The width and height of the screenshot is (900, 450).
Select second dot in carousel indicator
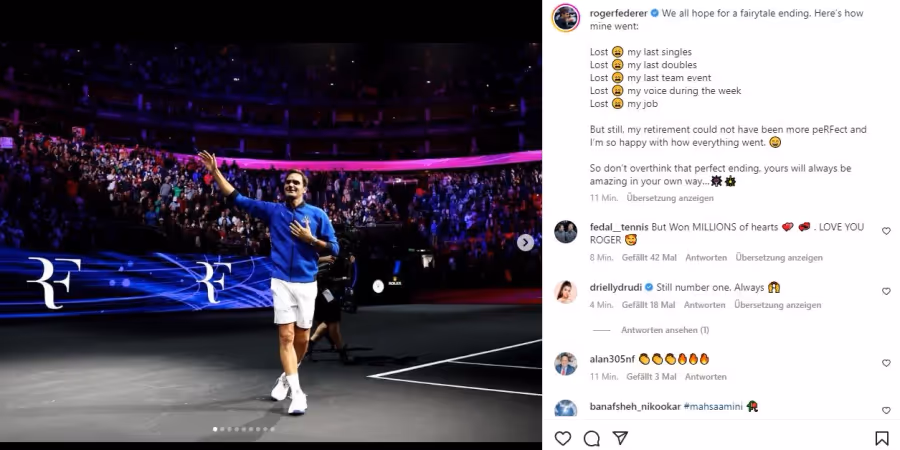click(x=222, y=429)
